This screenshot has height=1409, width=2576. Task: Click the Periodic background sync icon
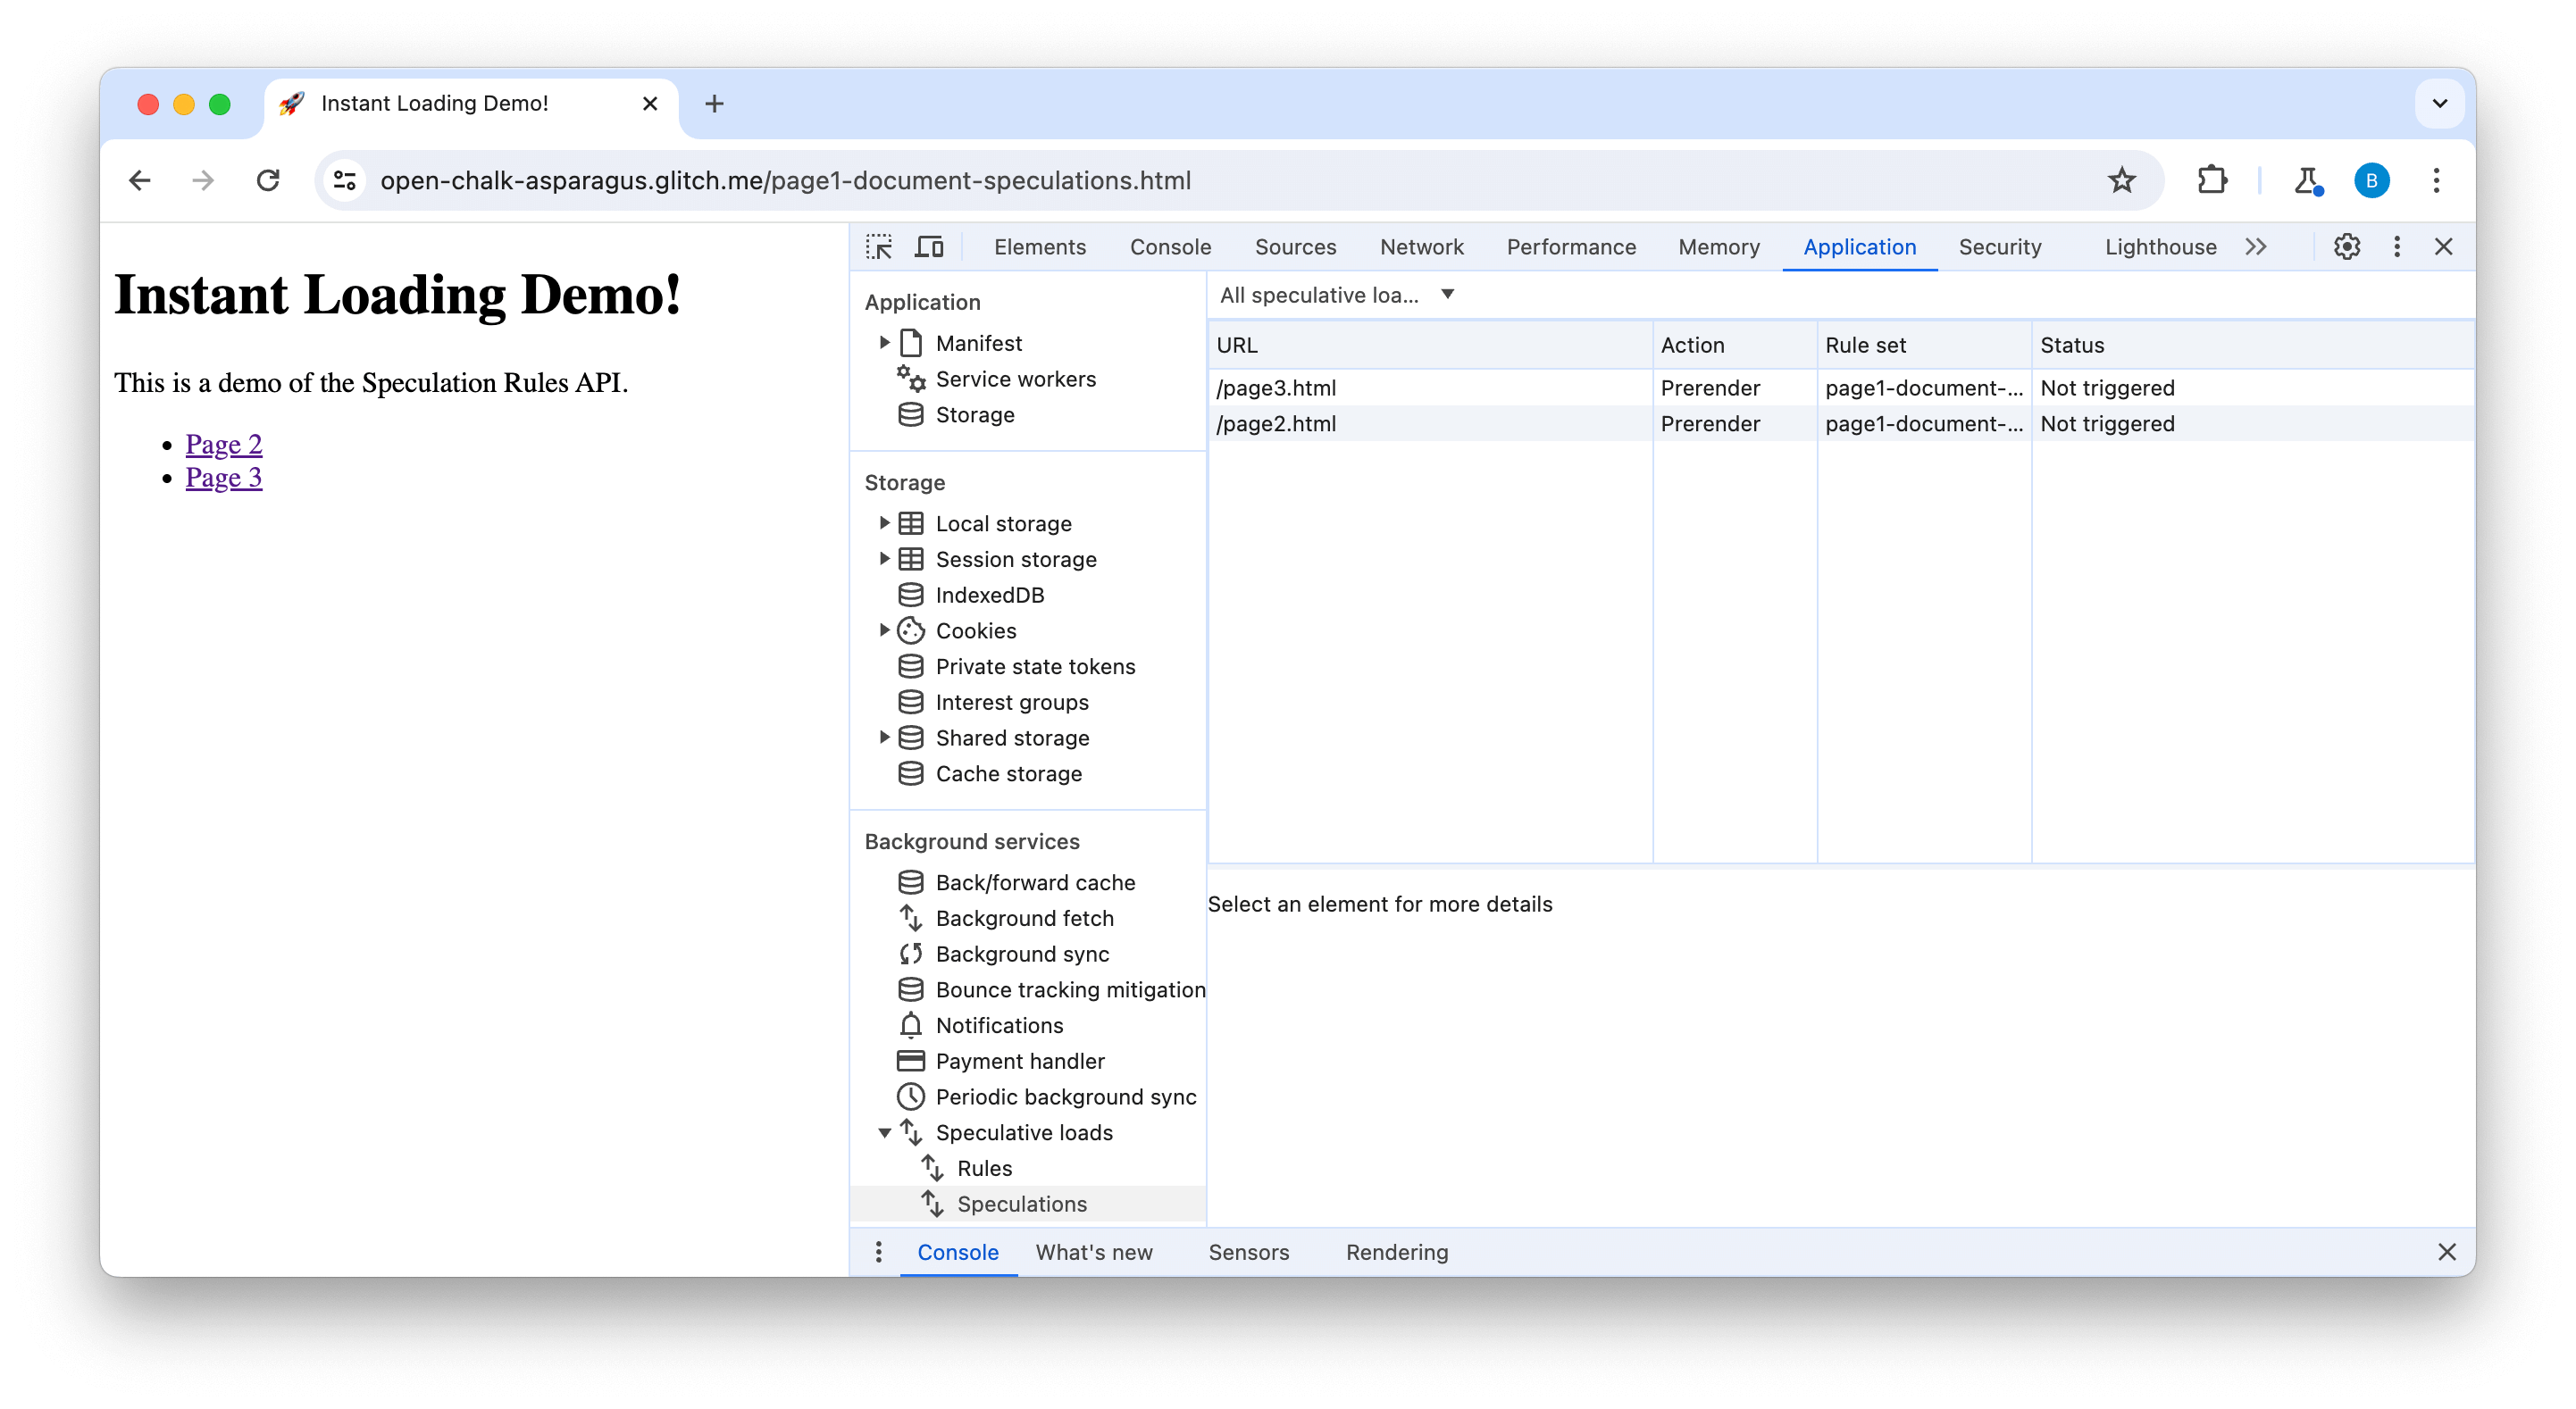(911, 1096)
